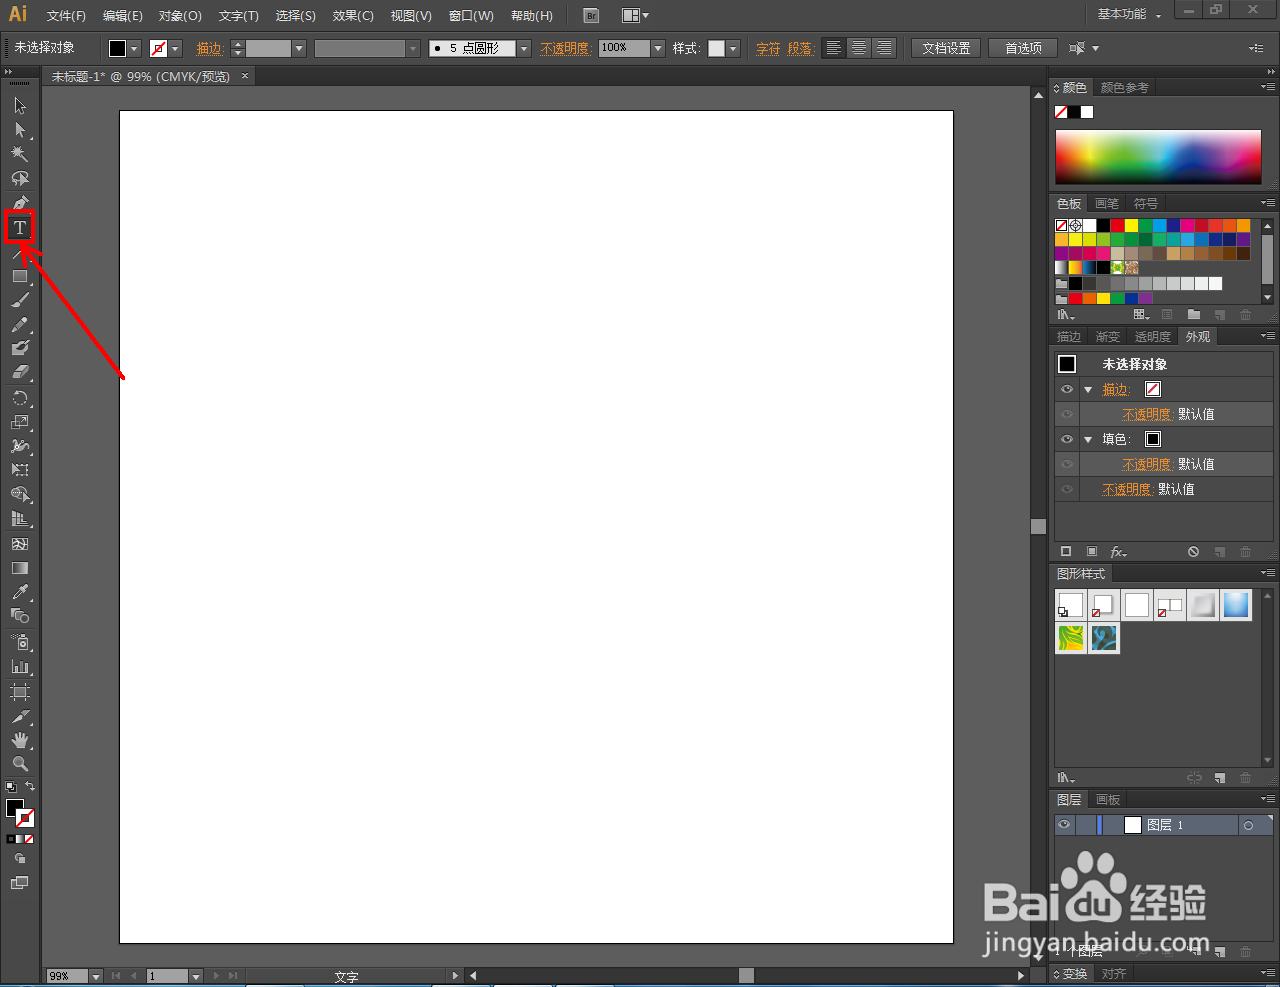
Task: Open the 样式 style dropdown
Action: [733, 48]
